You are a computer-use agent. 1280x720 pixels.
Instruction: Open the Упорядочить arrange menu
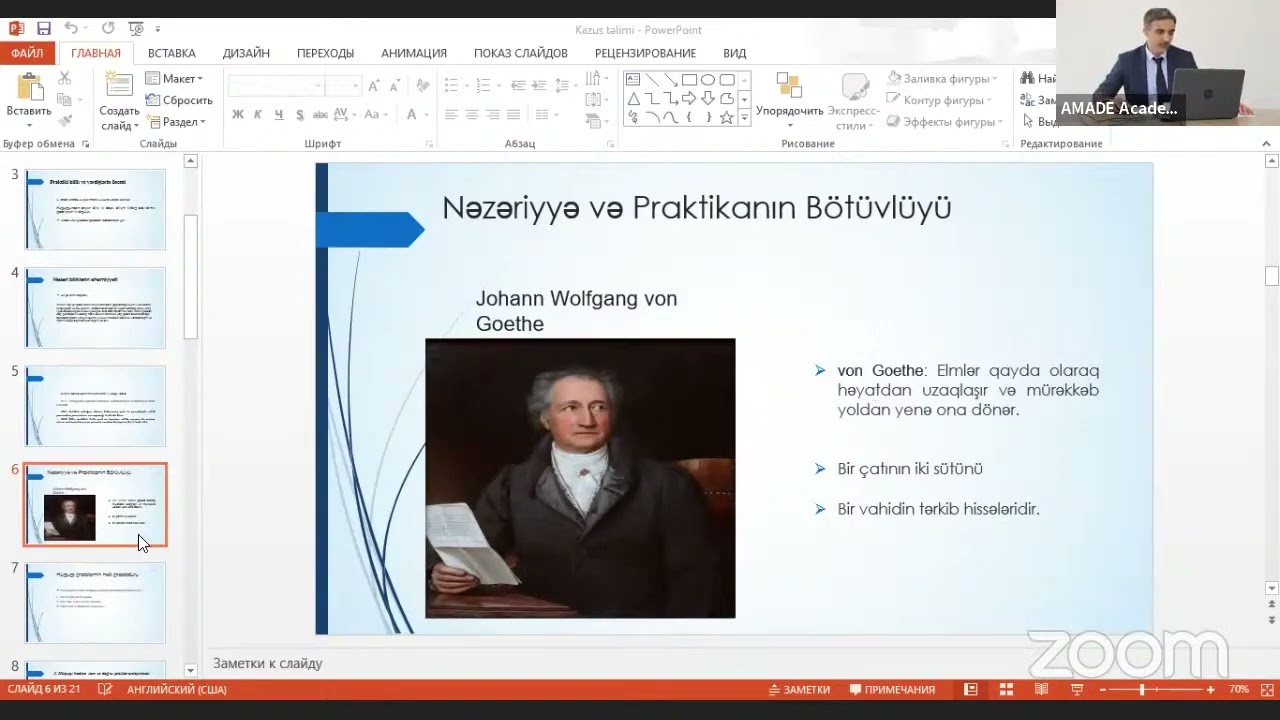point(789,100)
